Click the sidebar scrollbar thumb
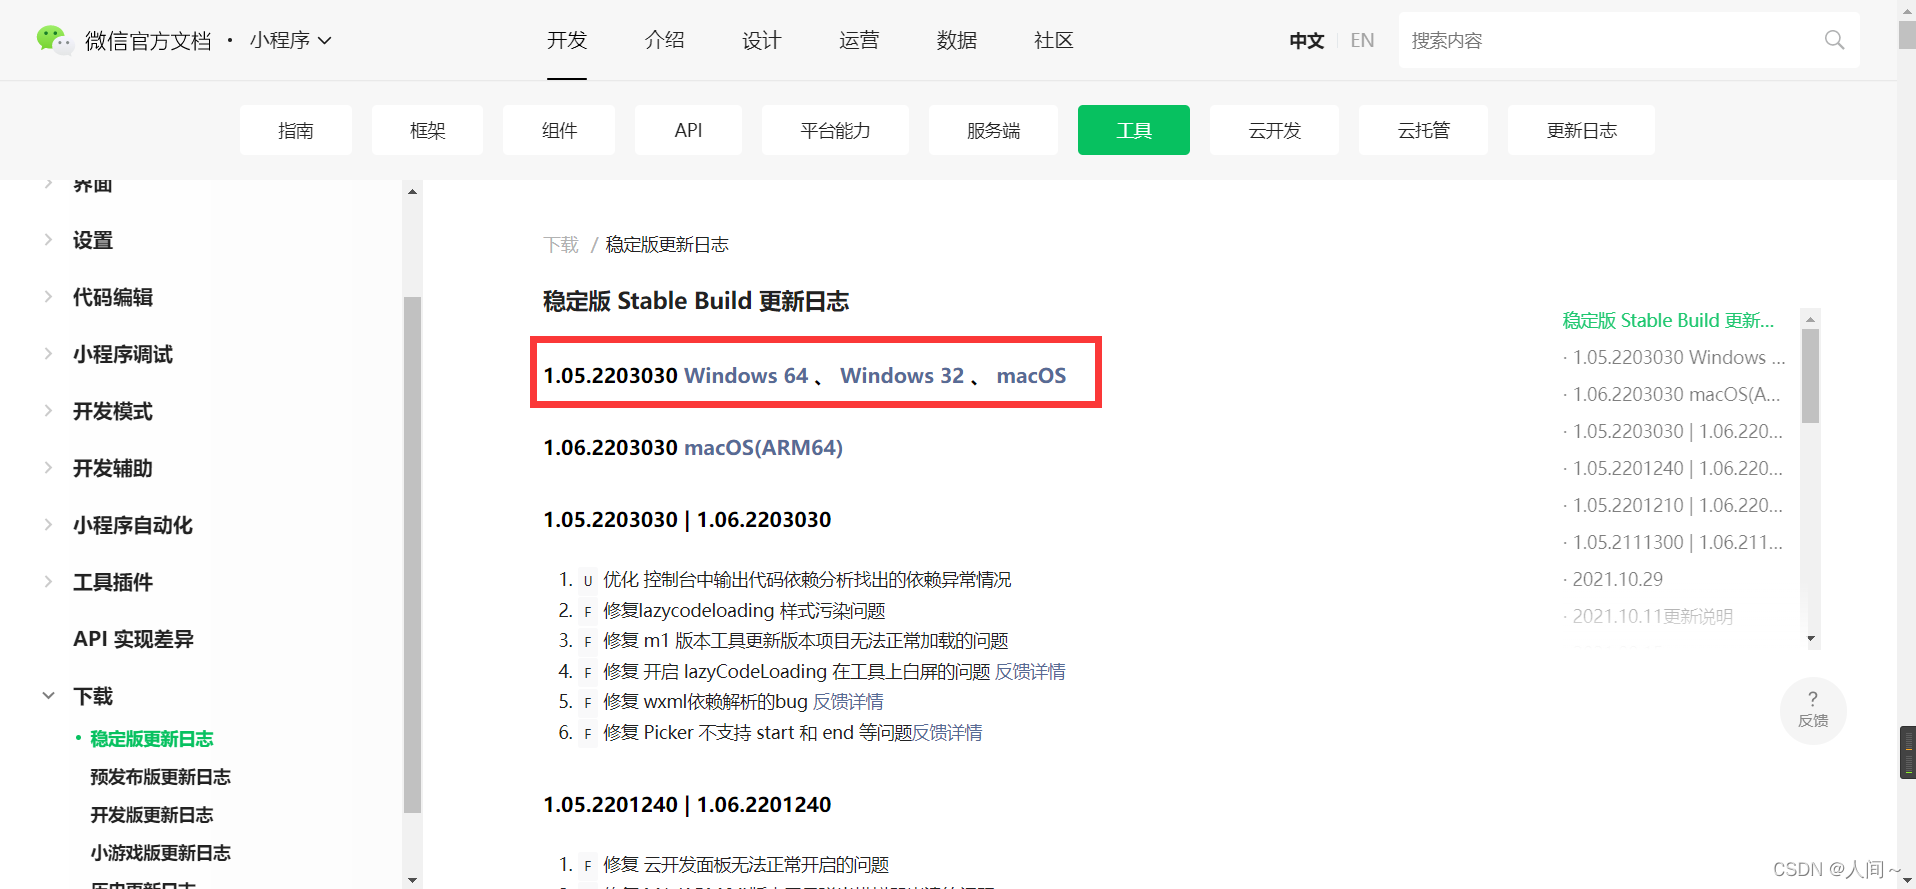The width and height of the screenshot is (1916, 889). coord(412,554)
